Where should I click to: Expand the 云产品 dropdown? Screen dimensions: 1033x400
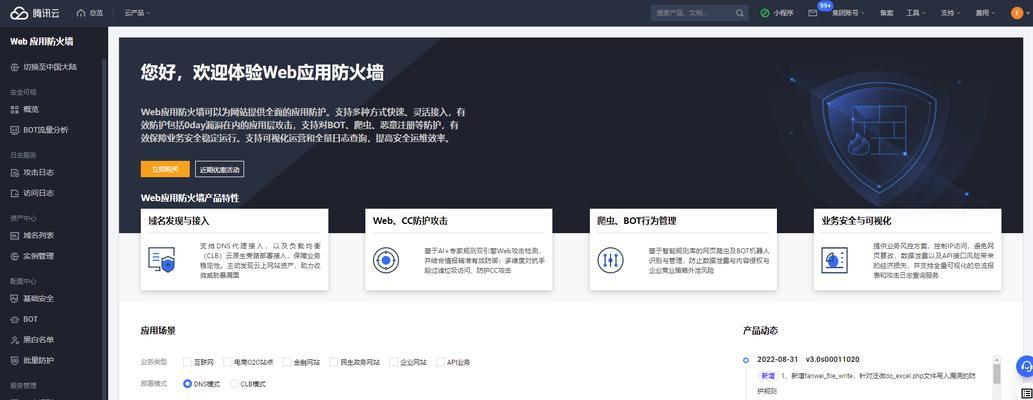tap(137, 13)
